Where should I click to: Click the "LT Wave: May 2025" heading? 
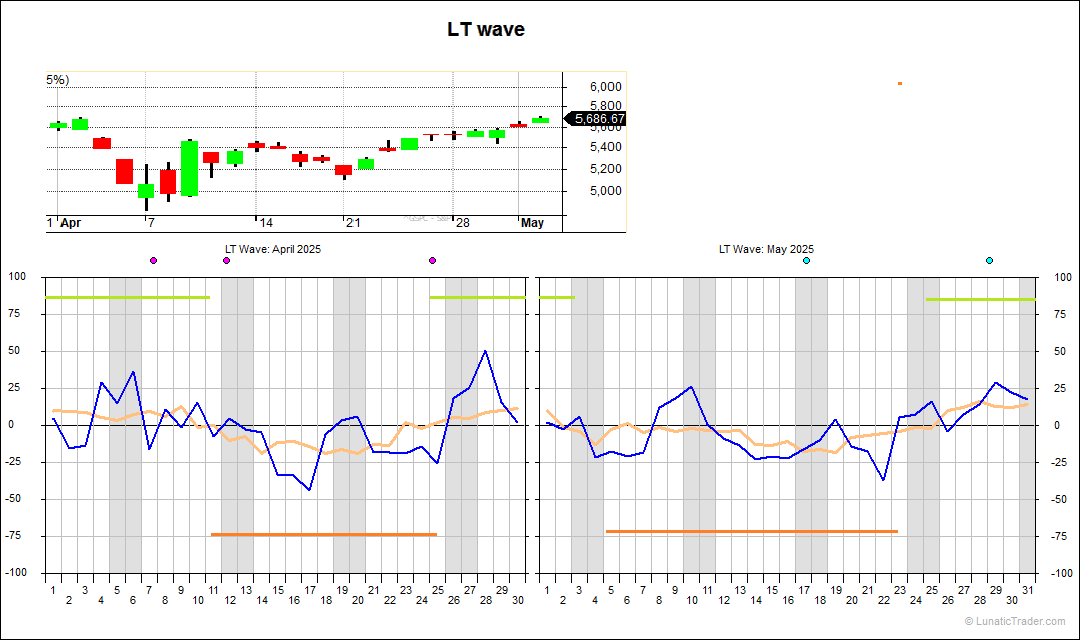click(x=766, y=249)
